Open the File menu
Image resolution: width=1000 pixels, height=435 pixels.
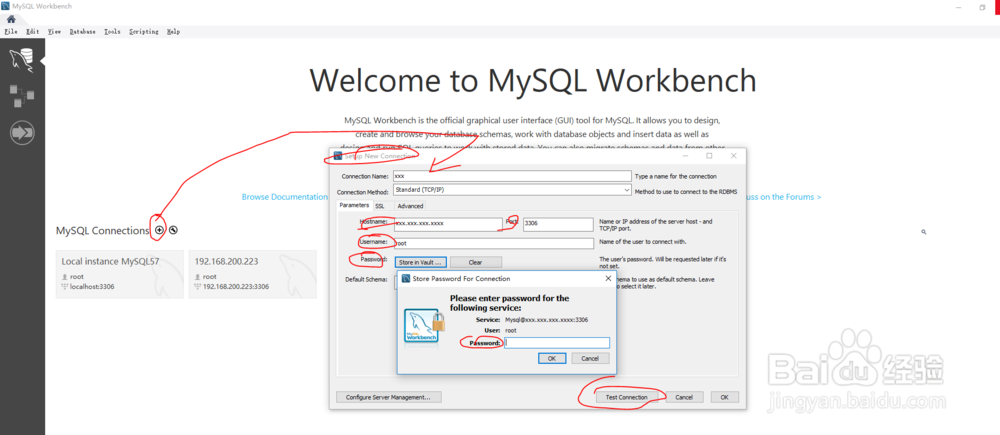coord(11,31)
